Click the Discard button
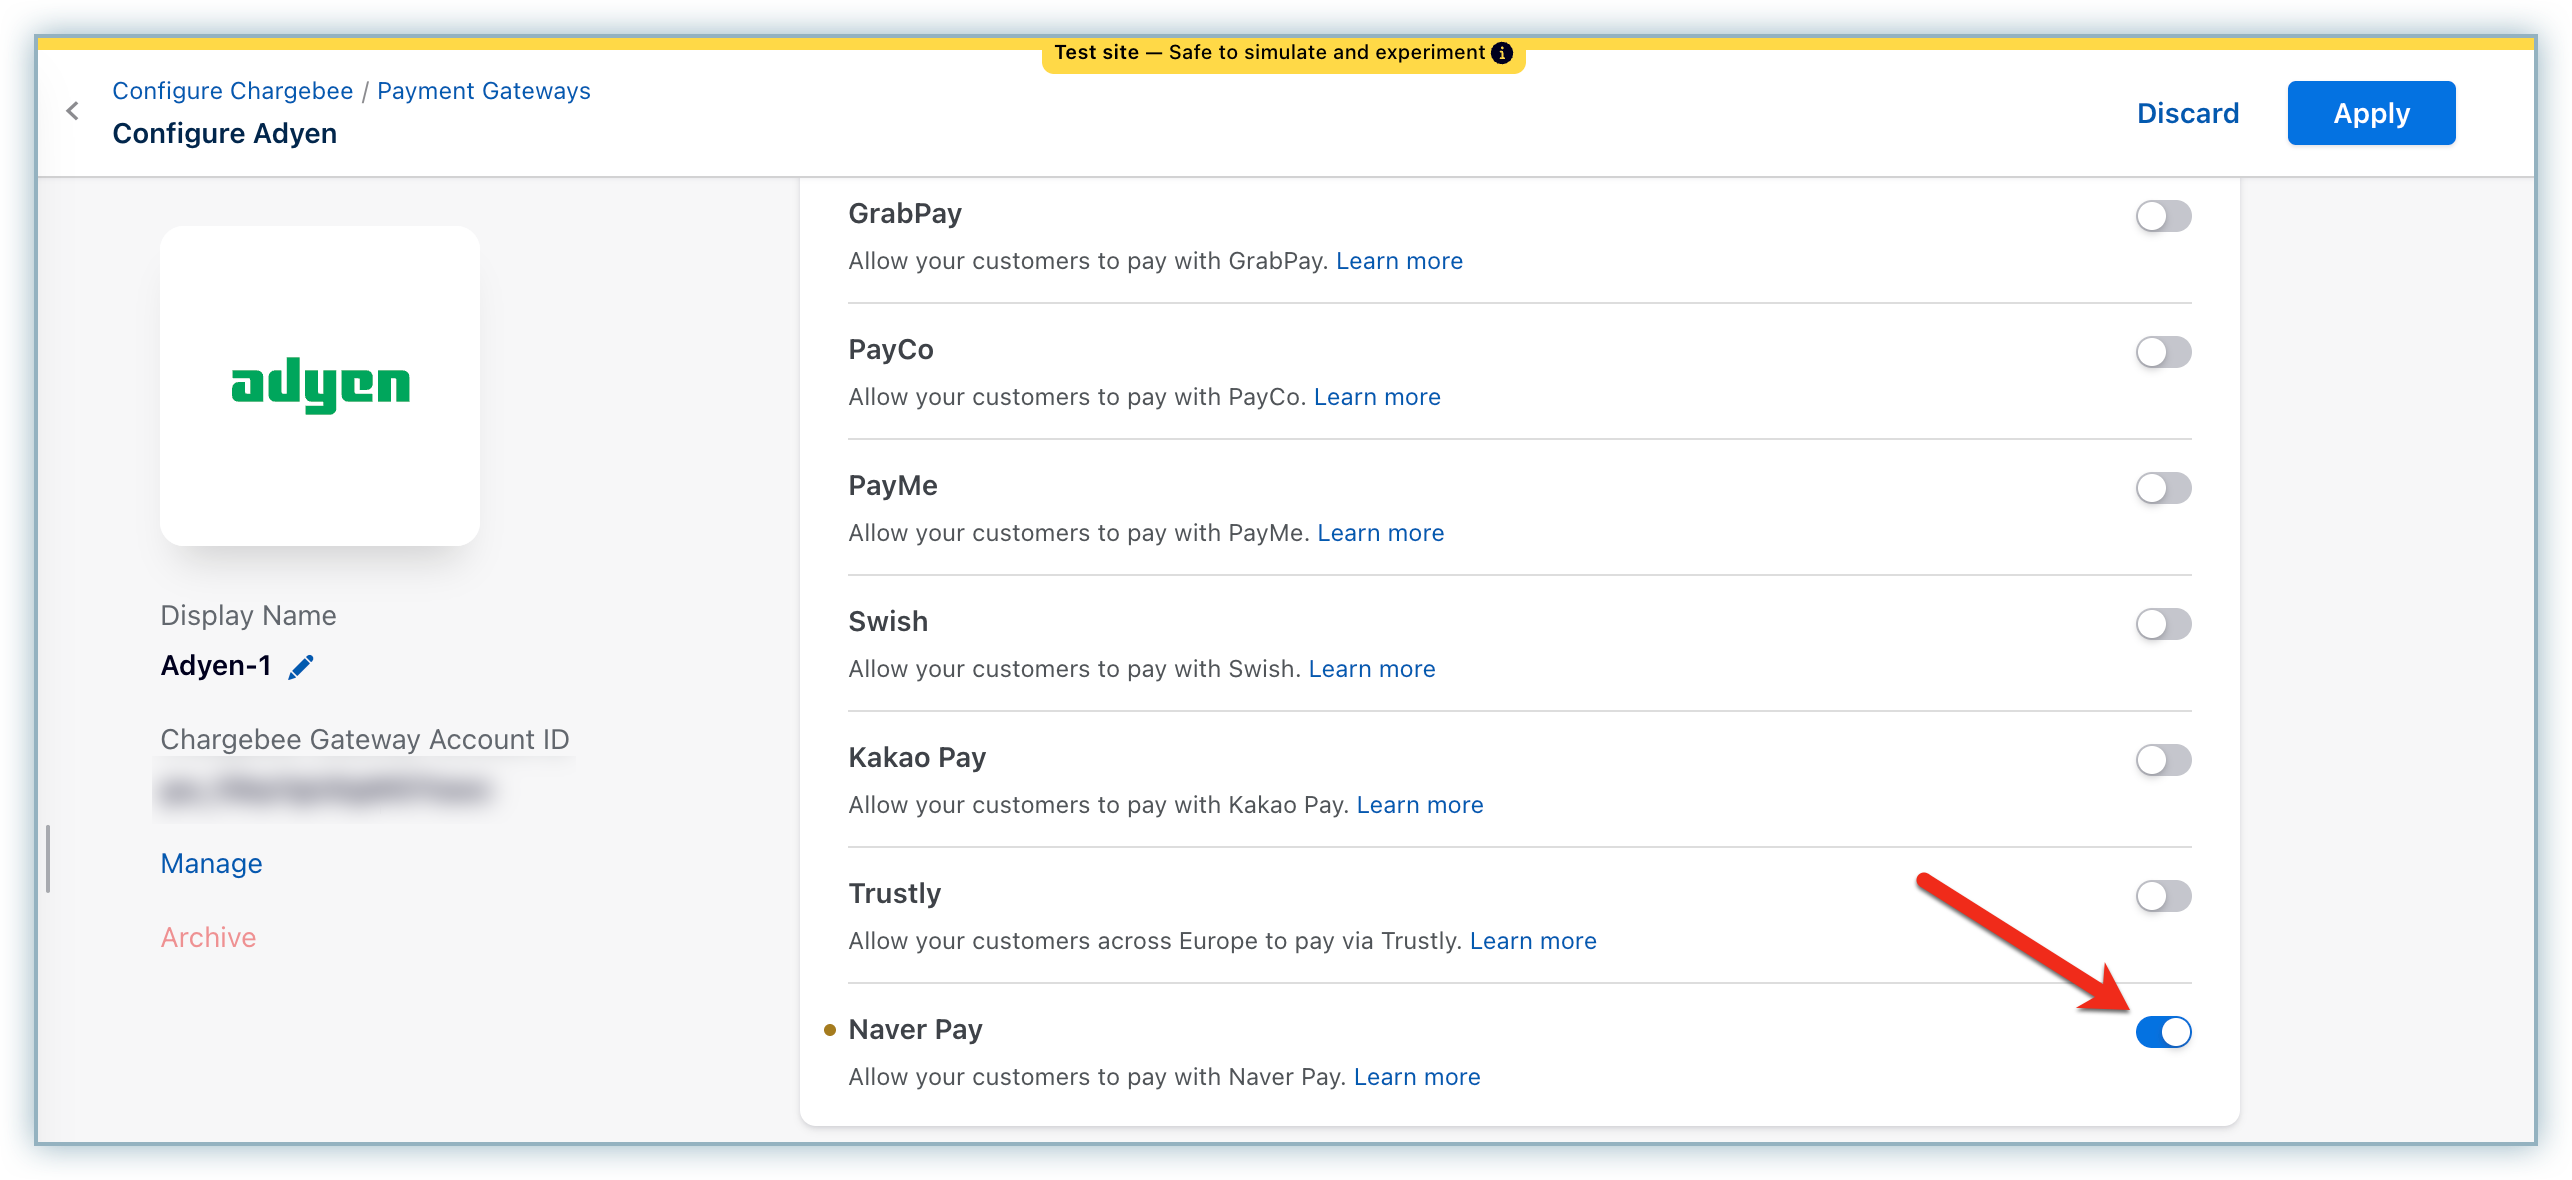Viewport: 2572px width, 1180px height. tap(2188, 113)
